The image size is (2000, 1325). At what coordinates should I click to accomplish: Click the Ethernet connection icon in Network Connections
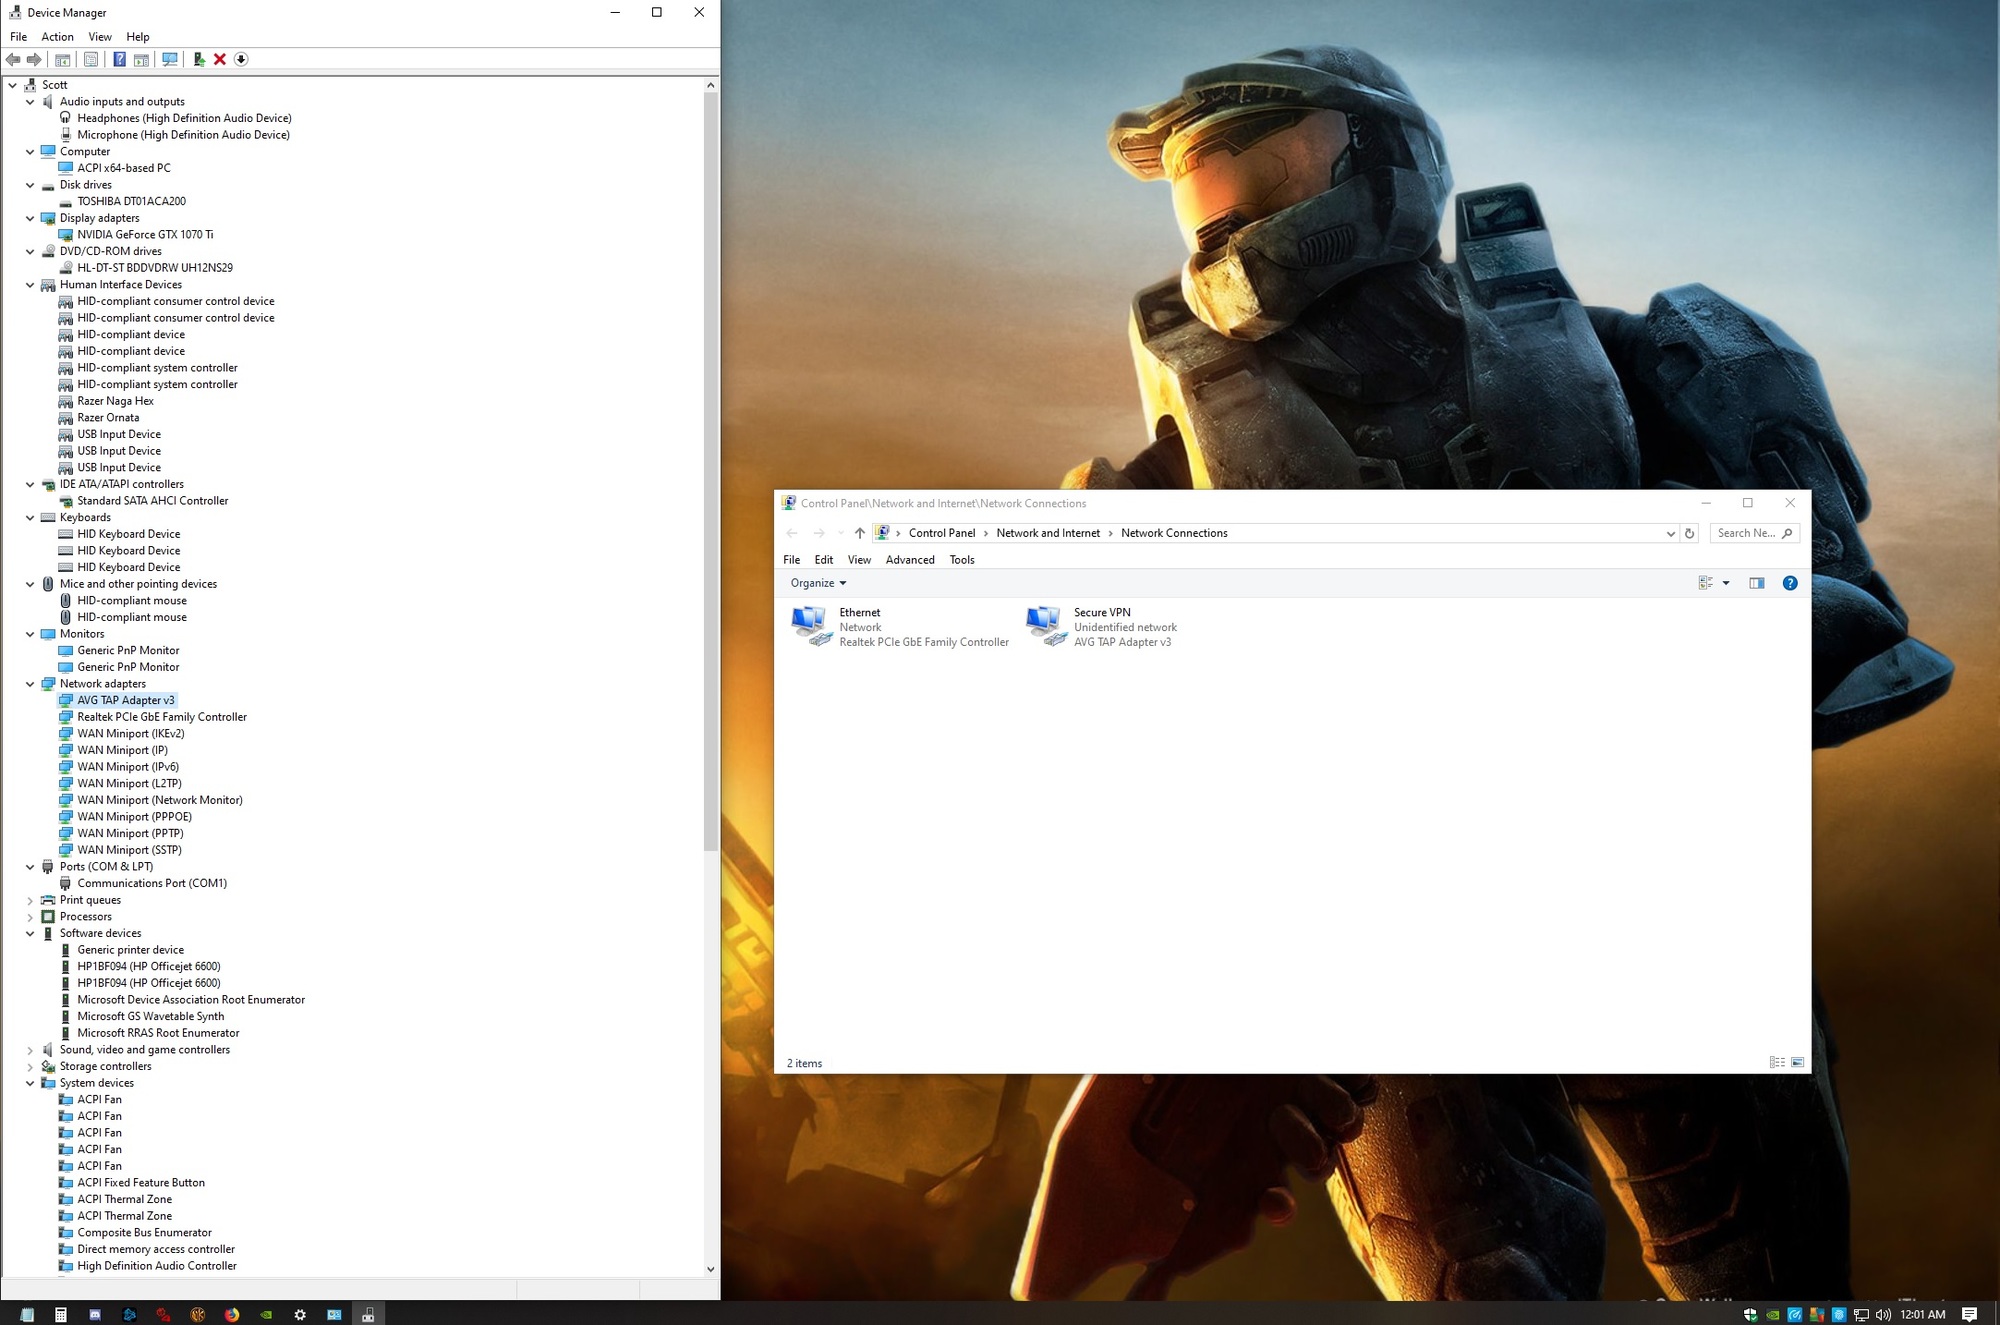pos(811,627)
